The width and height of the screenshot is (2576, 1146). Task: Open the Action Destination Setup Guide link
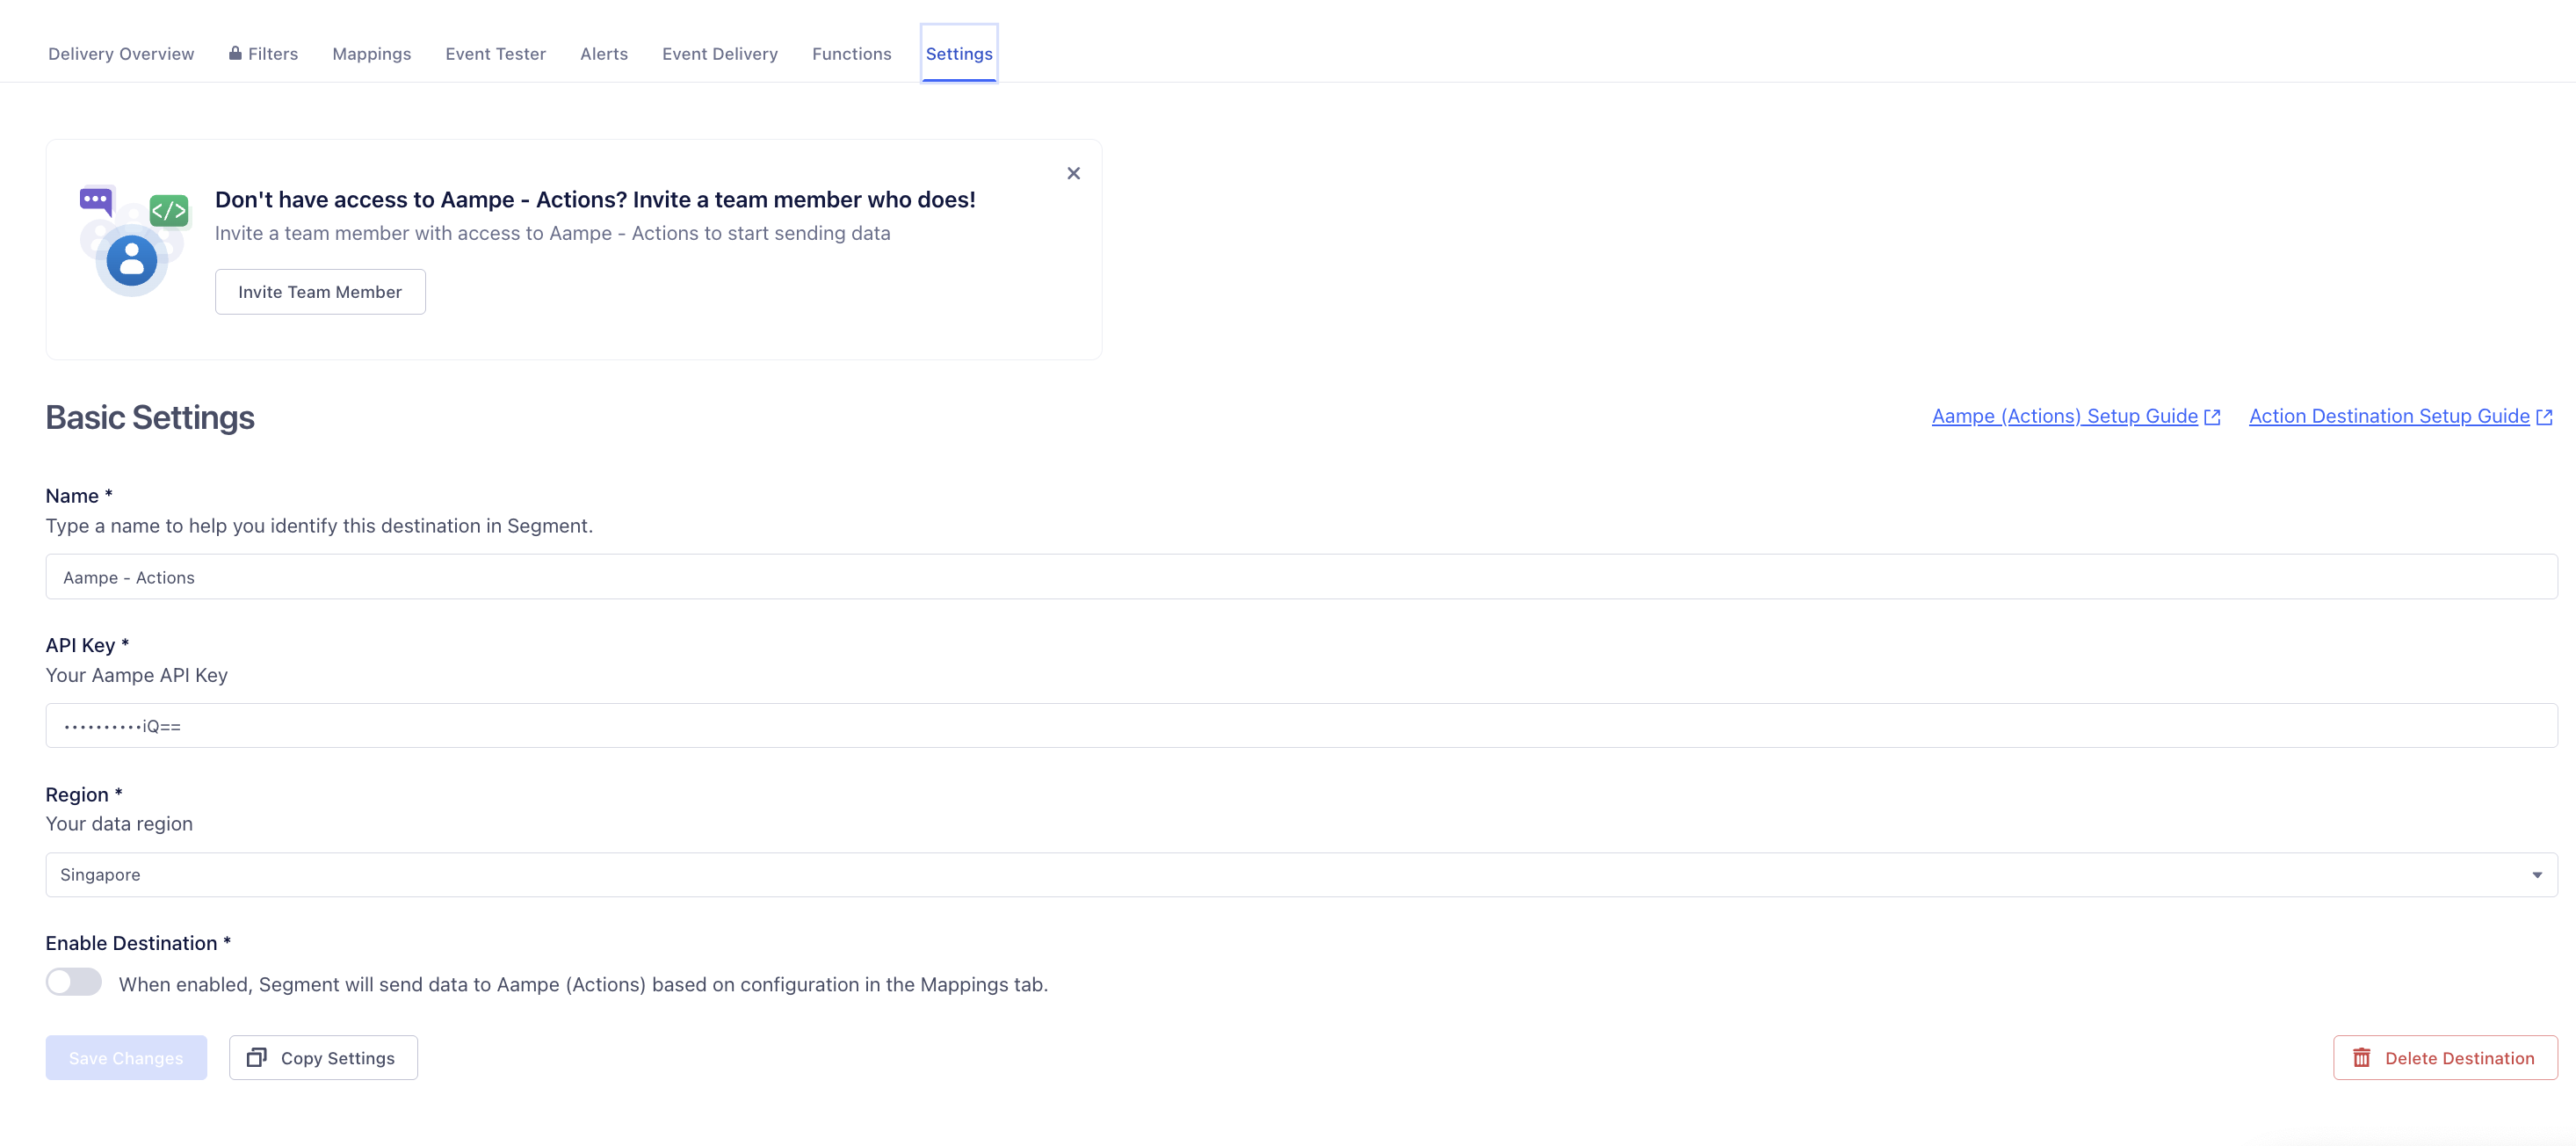click(2389, 416)
